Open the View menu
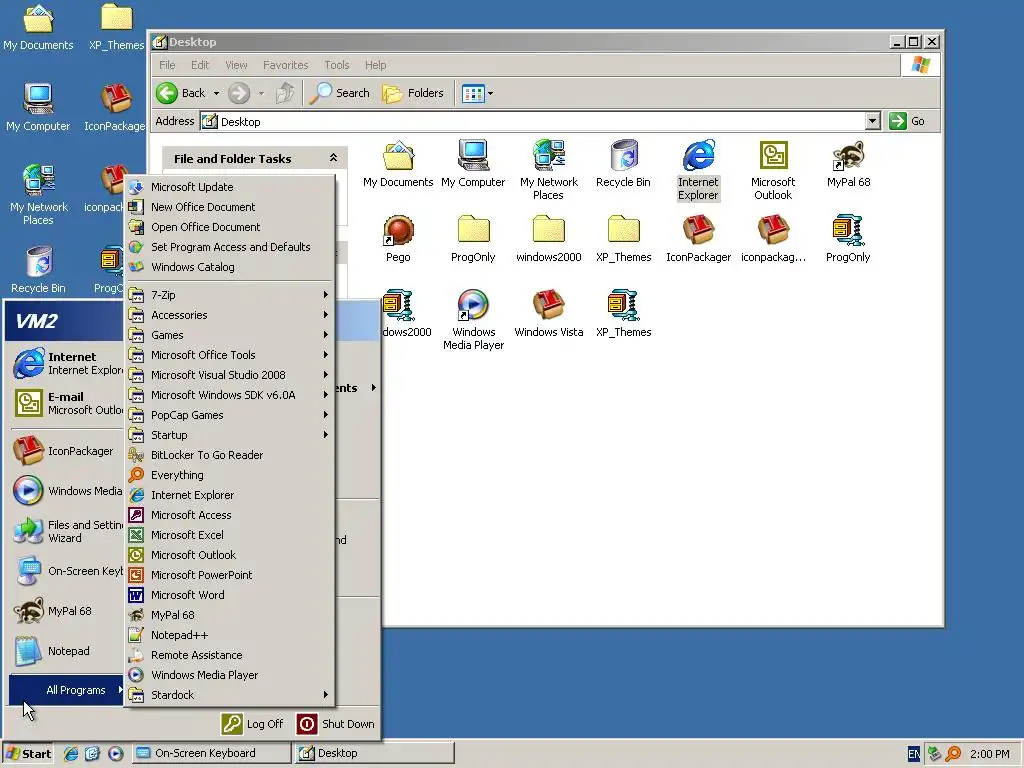Viewport: 1024px width, 768px height. (236, 65)
